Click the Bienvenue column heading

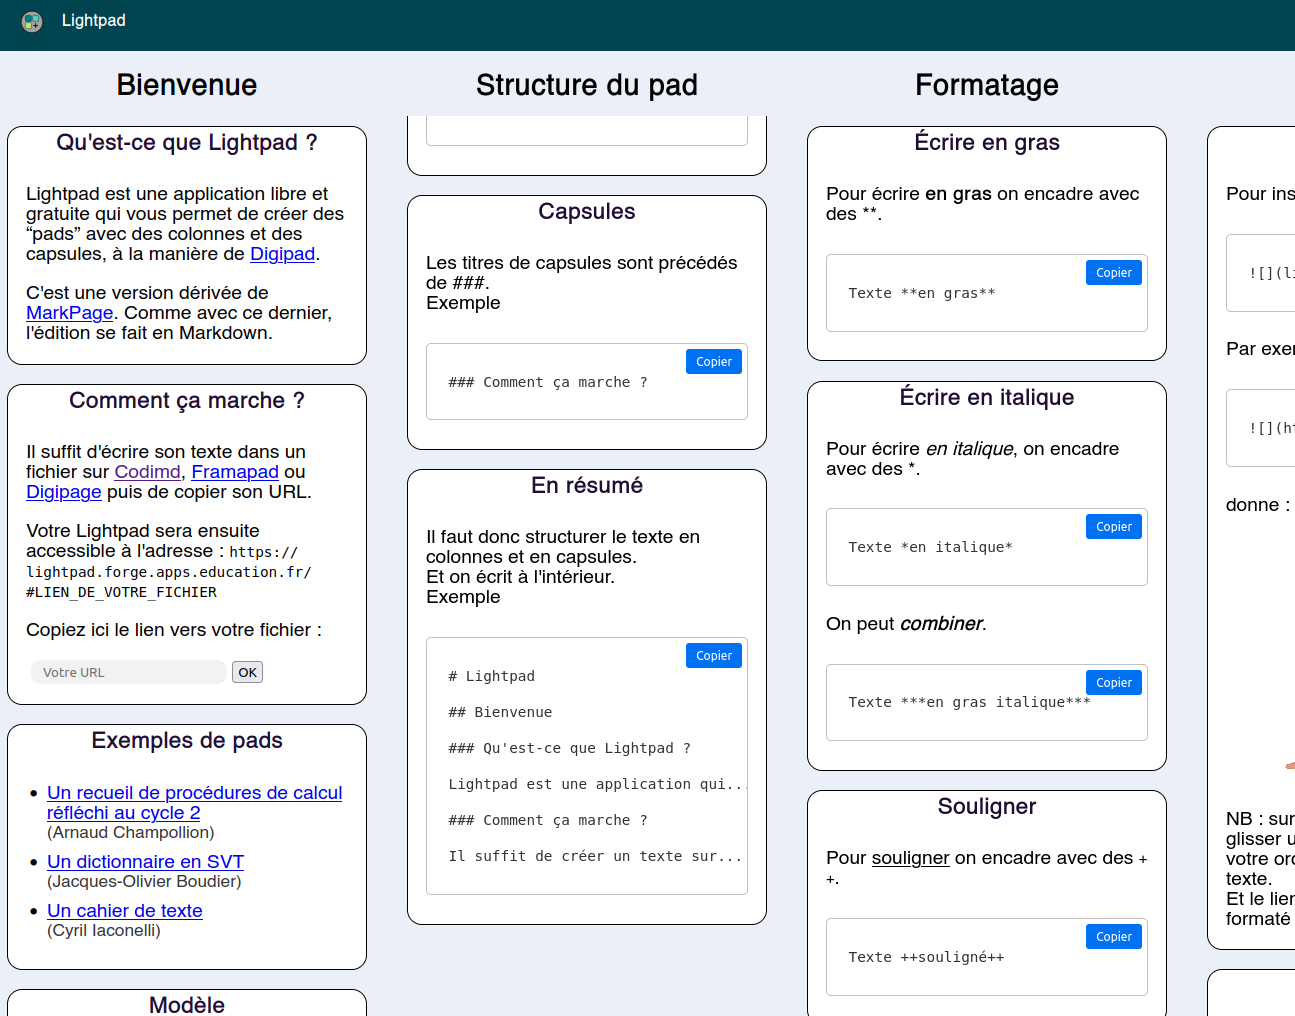187,85
